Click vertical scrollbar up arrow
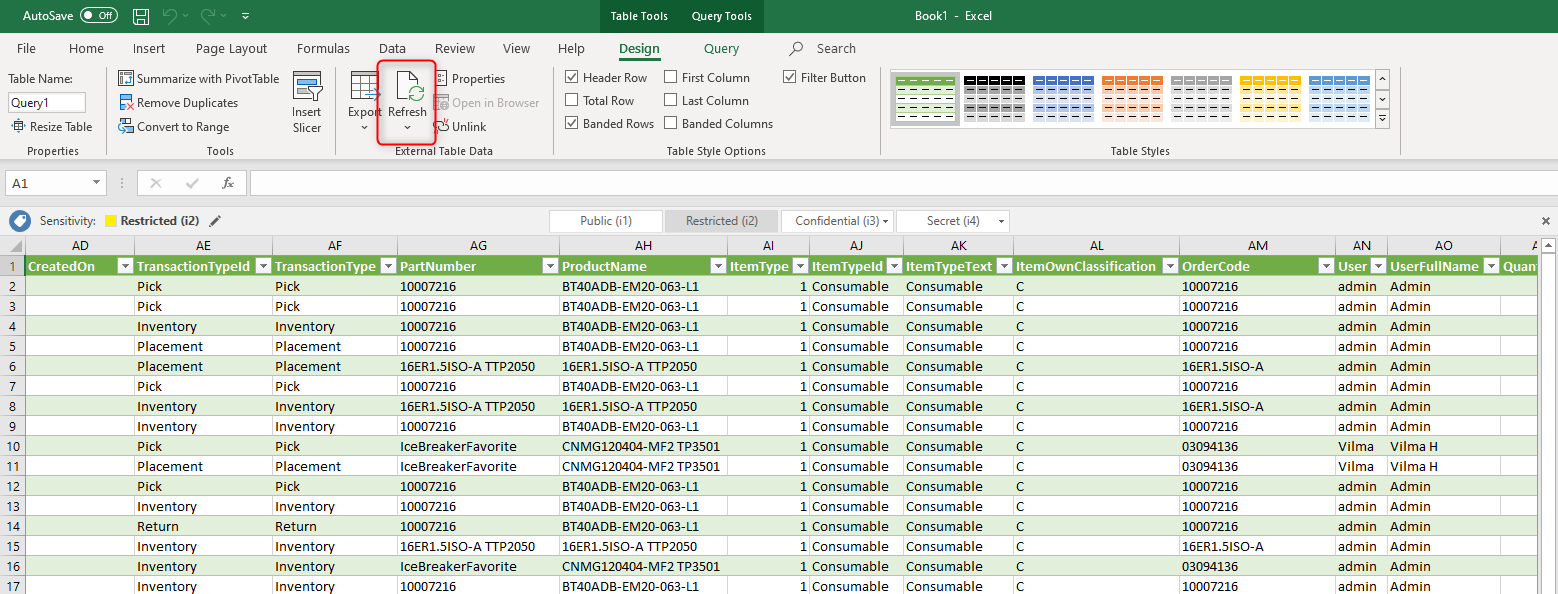Image resolution: width=1558 pixels, height=594 pixels. [1548, 246]
